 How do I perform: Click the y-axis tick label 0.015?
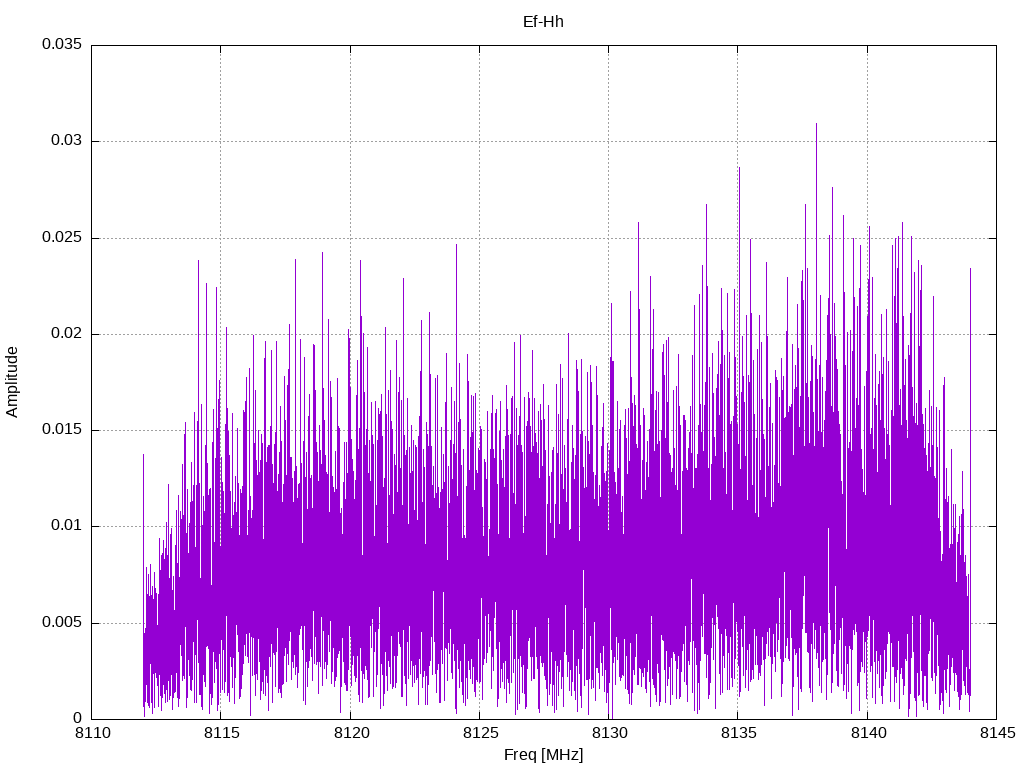coord(62,429)
